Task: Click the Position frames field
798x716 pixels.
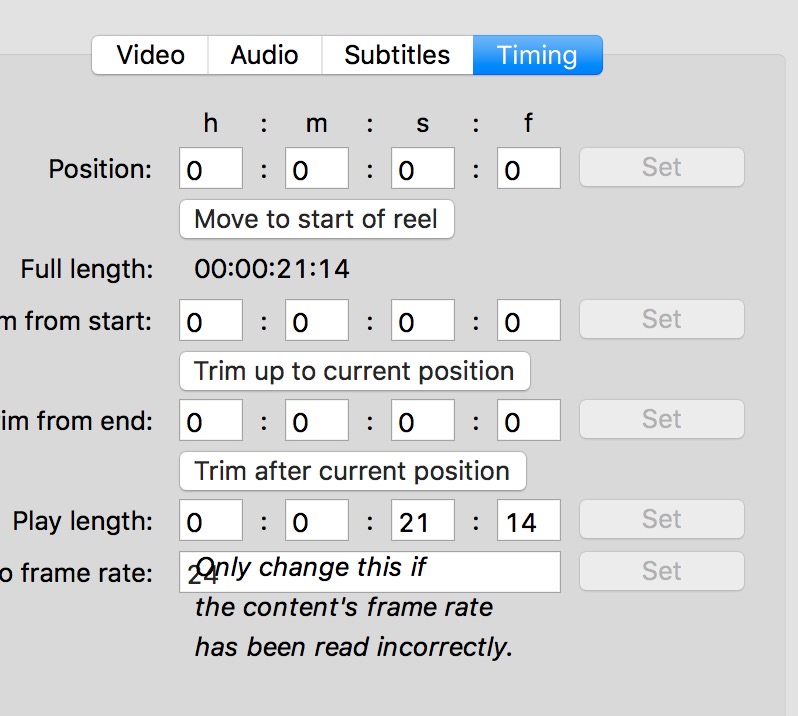Action: coord(529,169)
